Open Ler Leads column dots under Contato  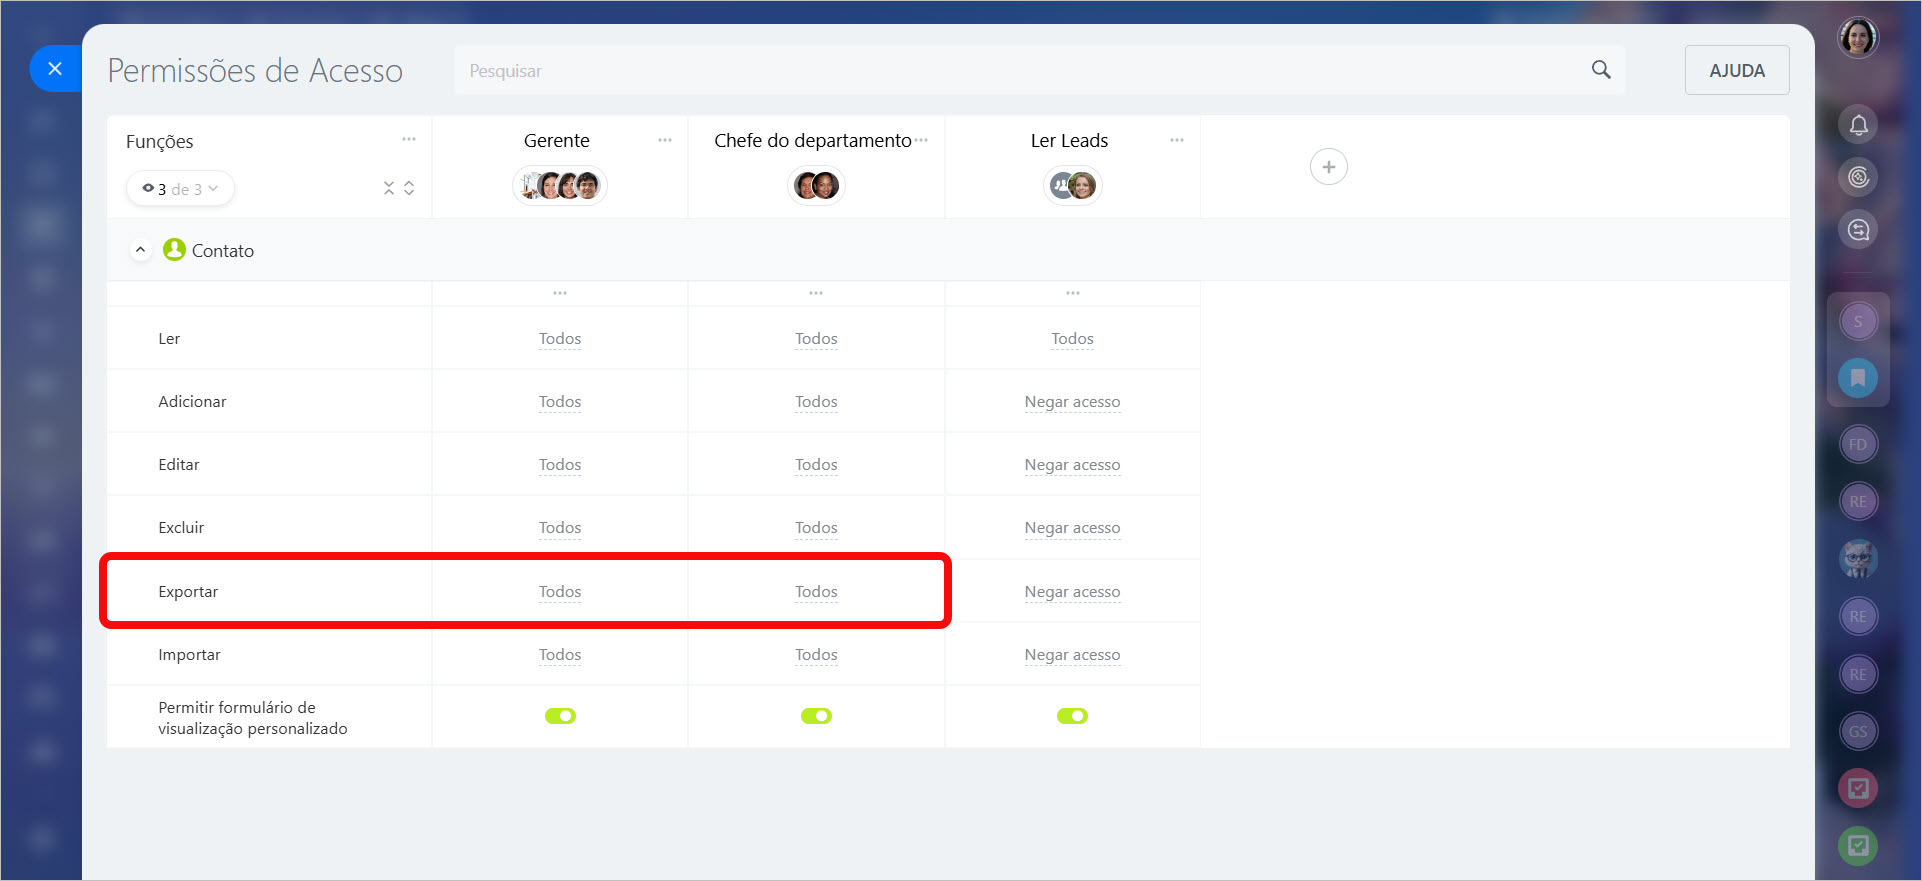(x=1072, y=293)
